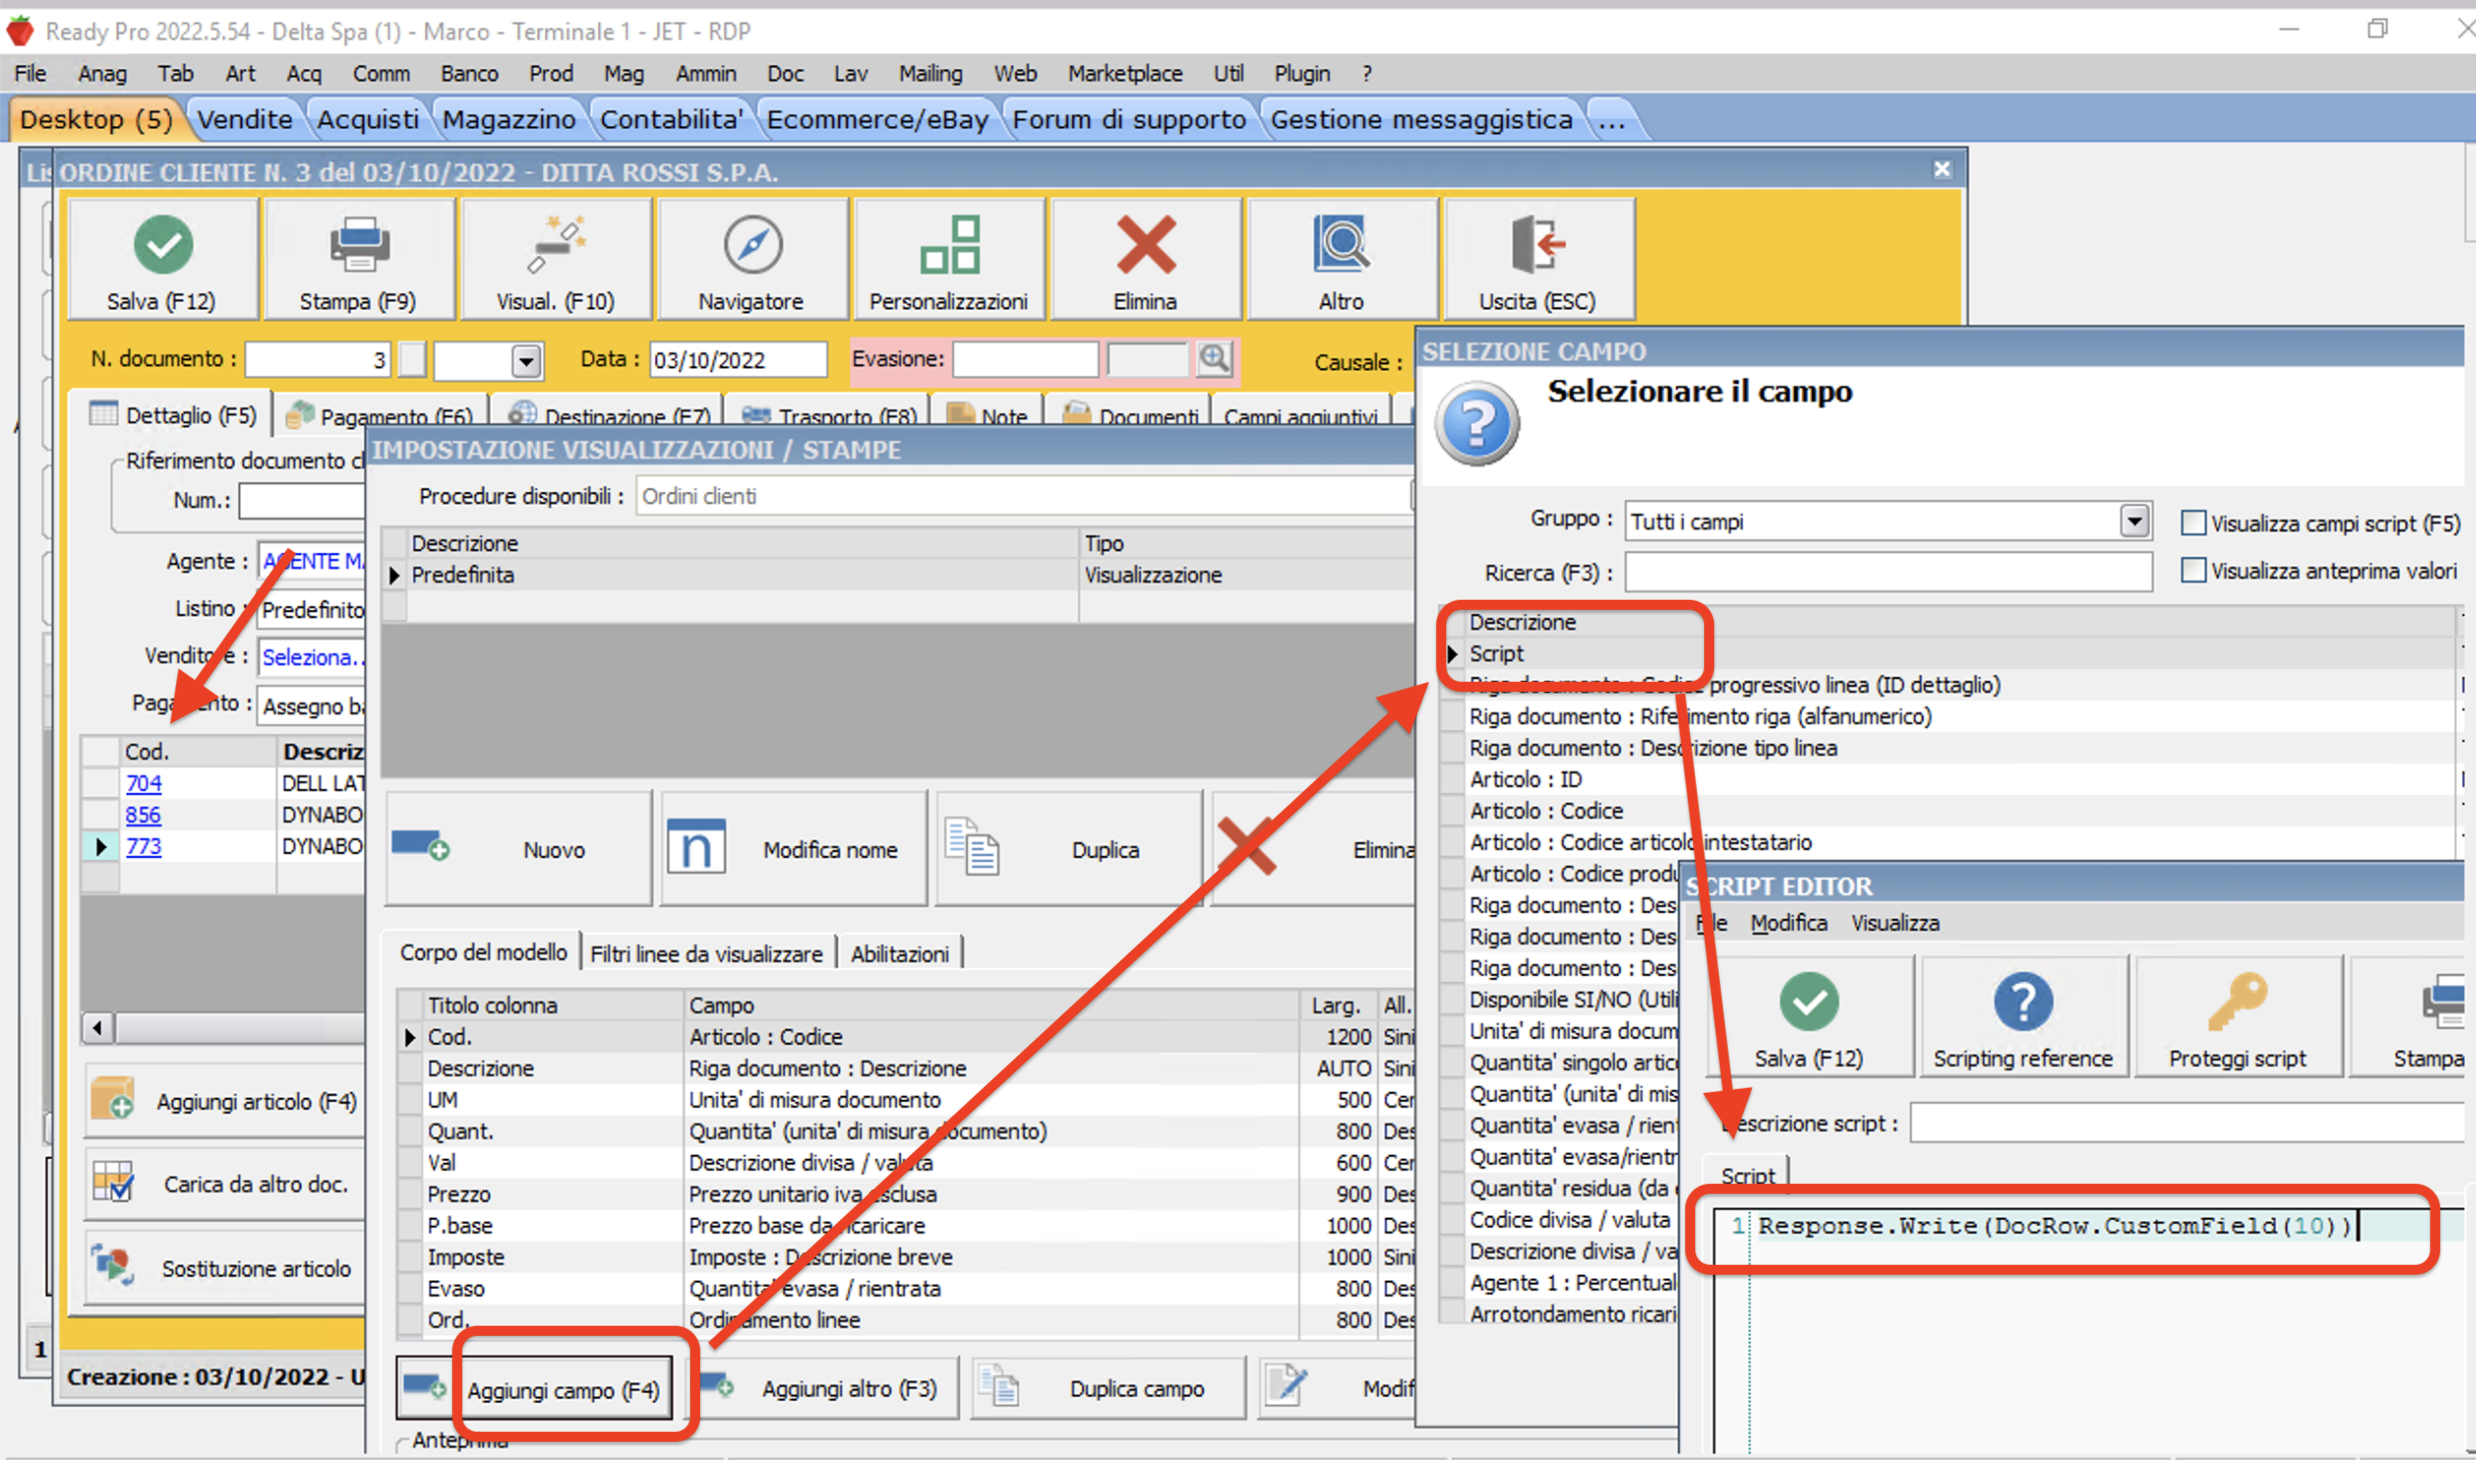This screenshot has width=2476, height=1460.
Task: Expand the Gruppo Tutti i campi dropdown
Action: click(x=2133, y=521)
